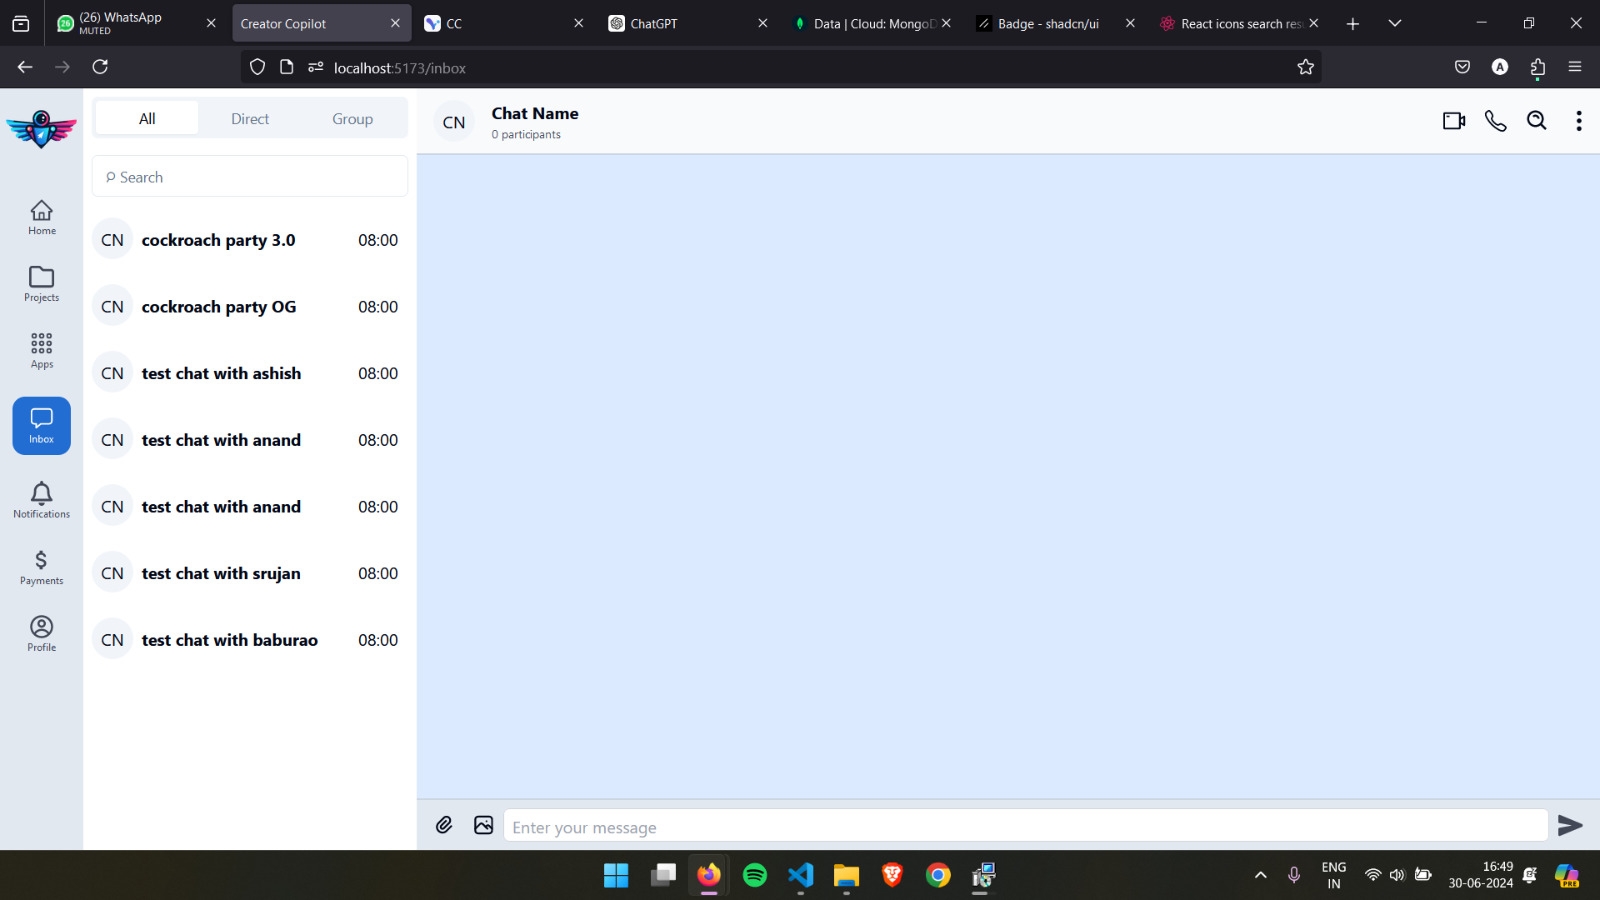Start a video call in chat header
Viewport: 1600px width, 900px height.
(1453, 121)
